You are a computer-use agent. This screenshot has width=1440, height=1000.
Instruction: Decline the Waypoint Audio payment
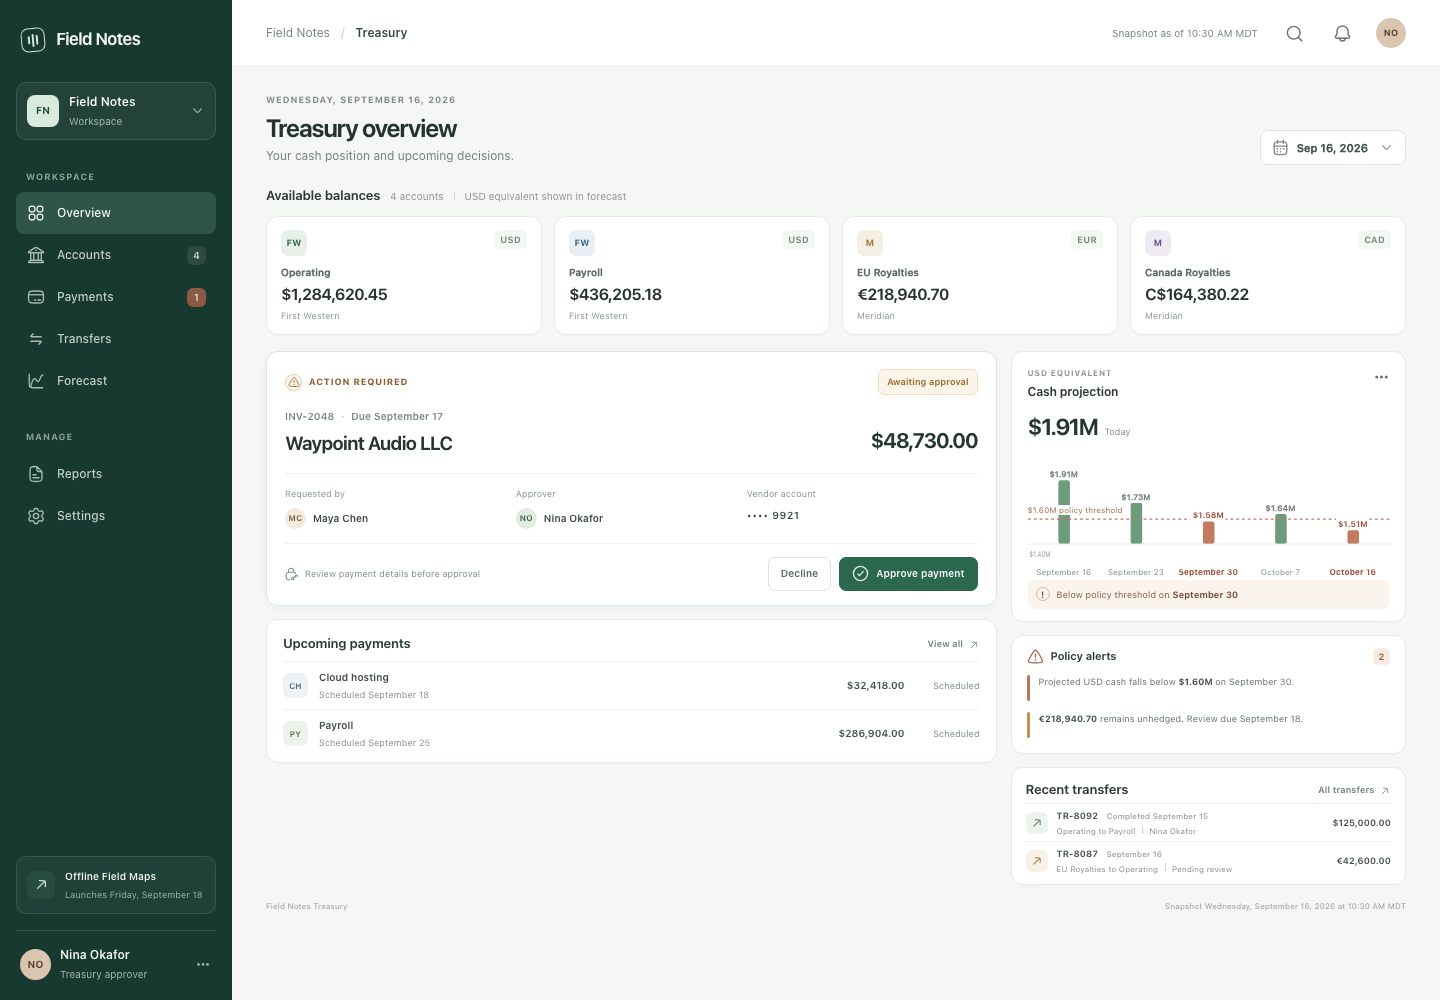coord(799,574)
